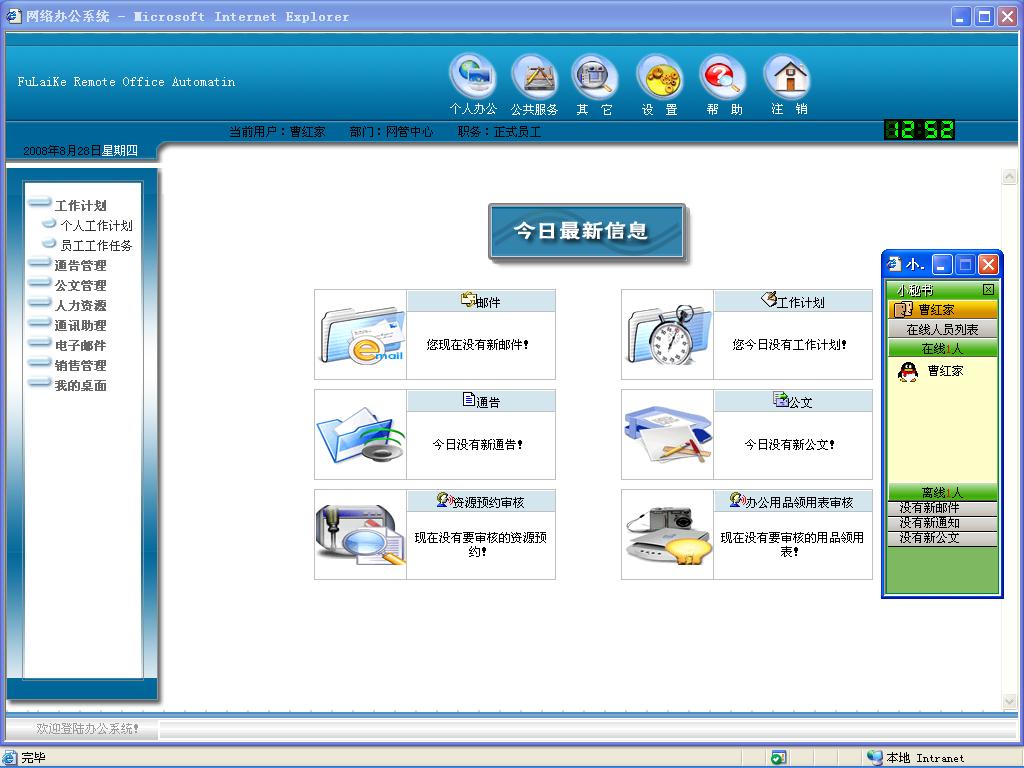
Task: Click the 公共服务 public service icon
Action: [x=534, y=78]
